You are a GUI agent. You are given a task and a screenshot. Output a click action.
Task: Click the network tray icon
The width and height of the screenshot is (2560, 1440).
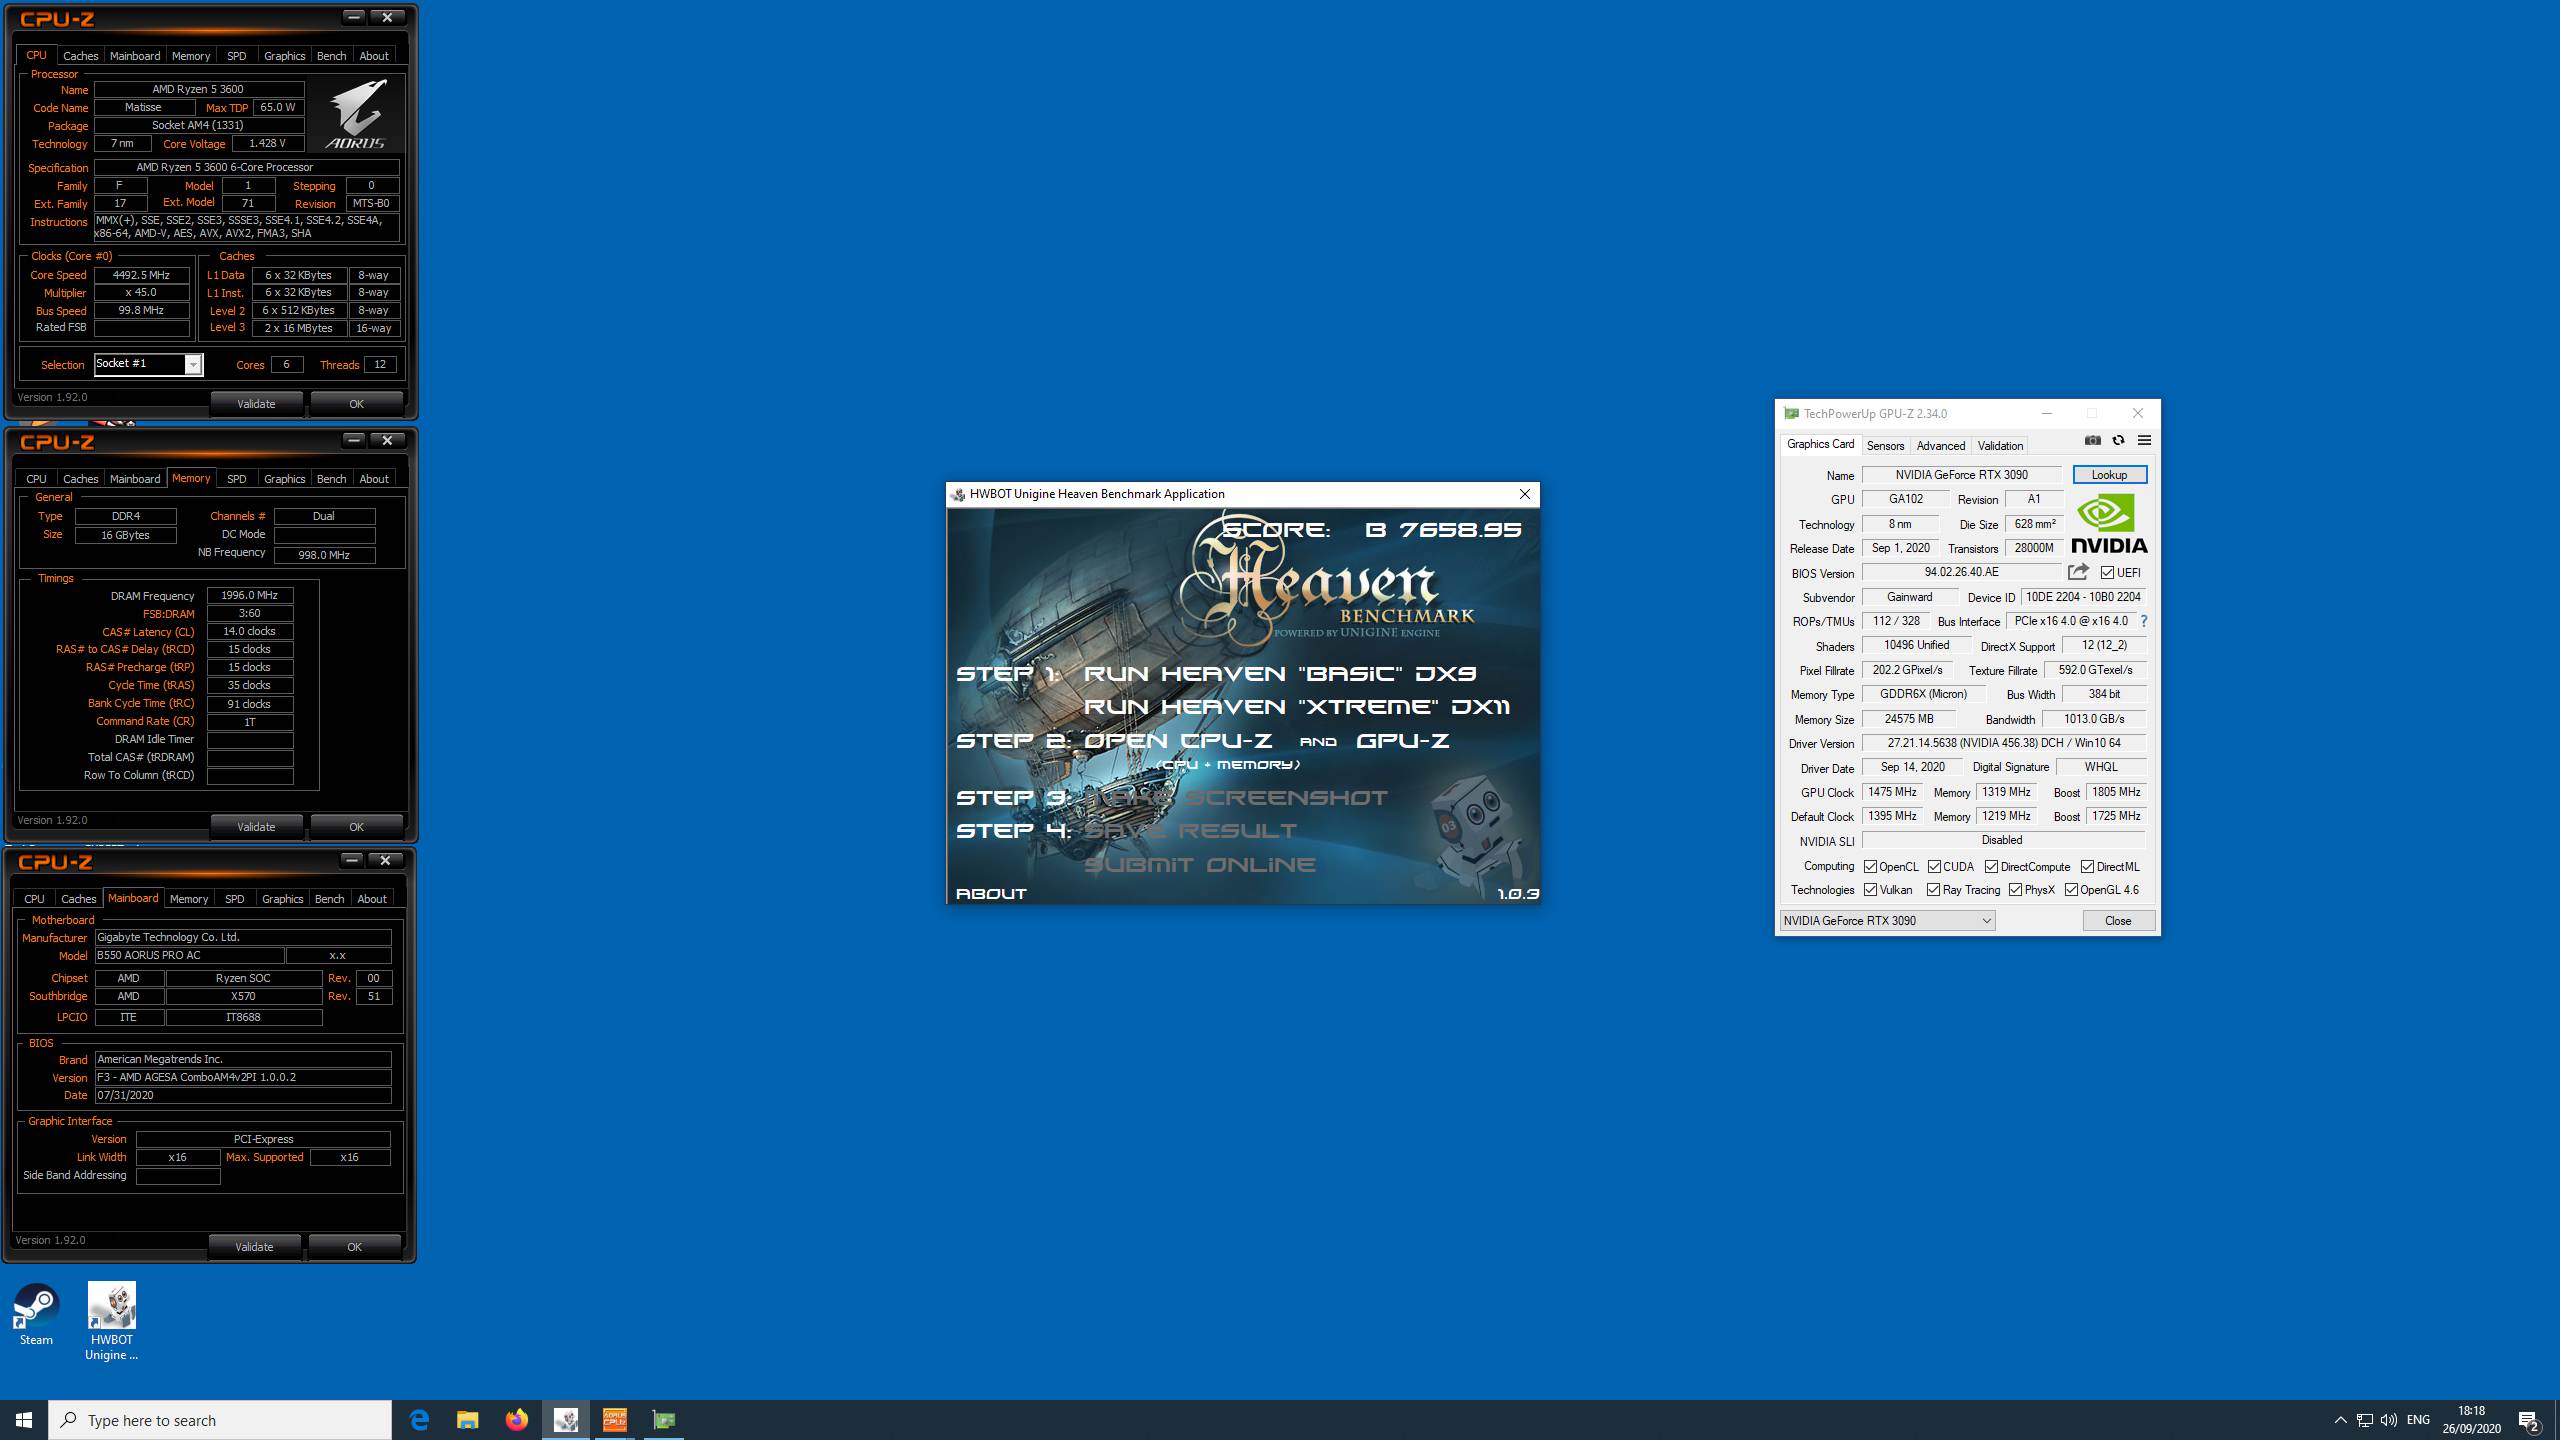click(2365, 1420)
